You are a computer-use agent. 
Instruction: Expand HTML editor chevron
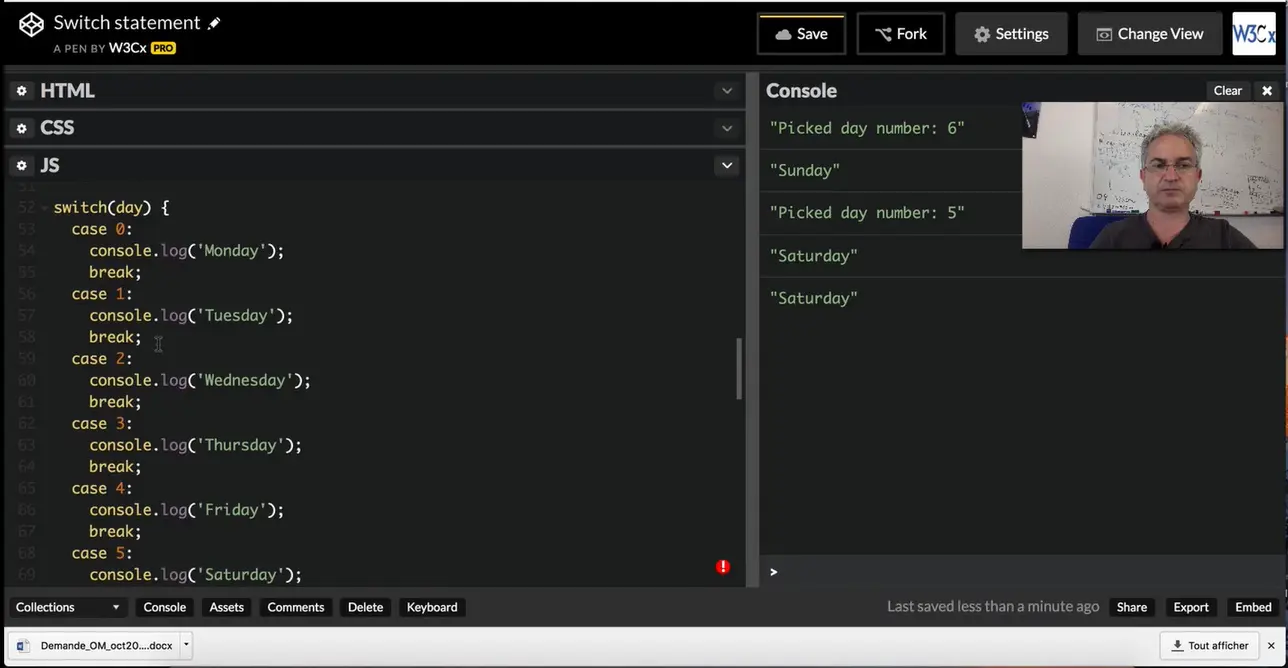[727, 91]
